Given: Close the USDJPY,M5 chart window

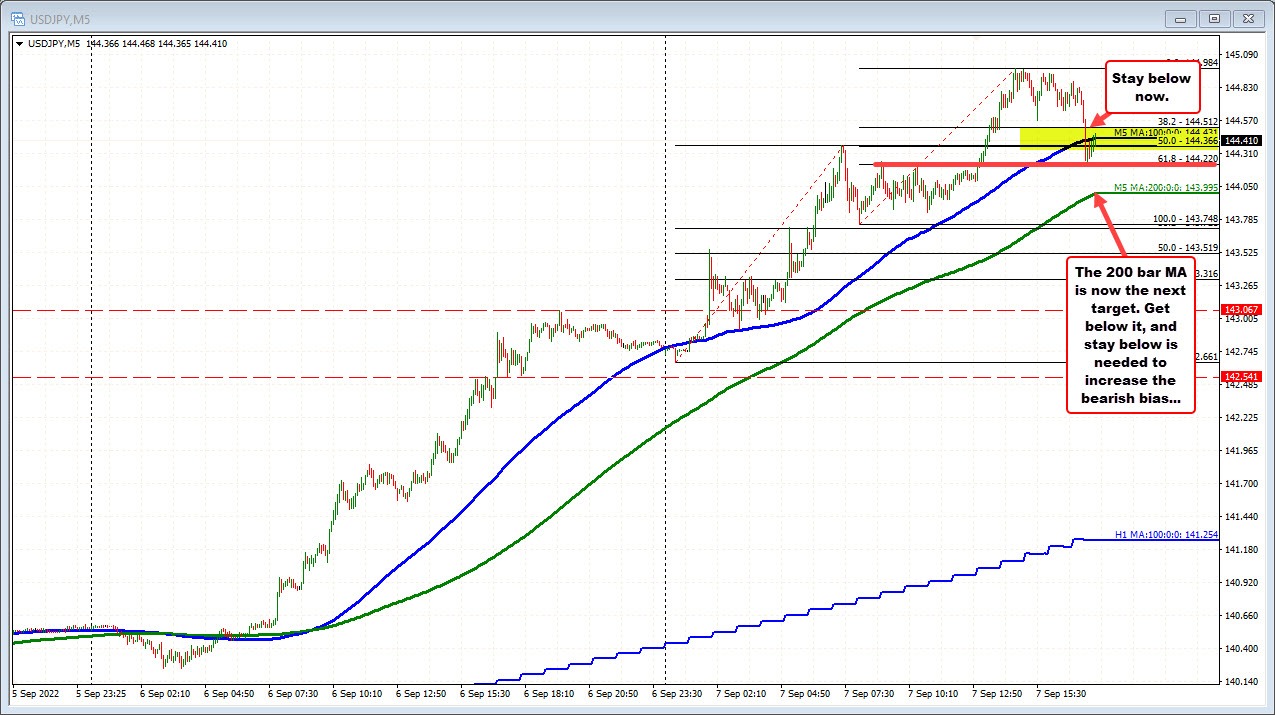Looking at the screenshot, I should [x=1247, y=18].
